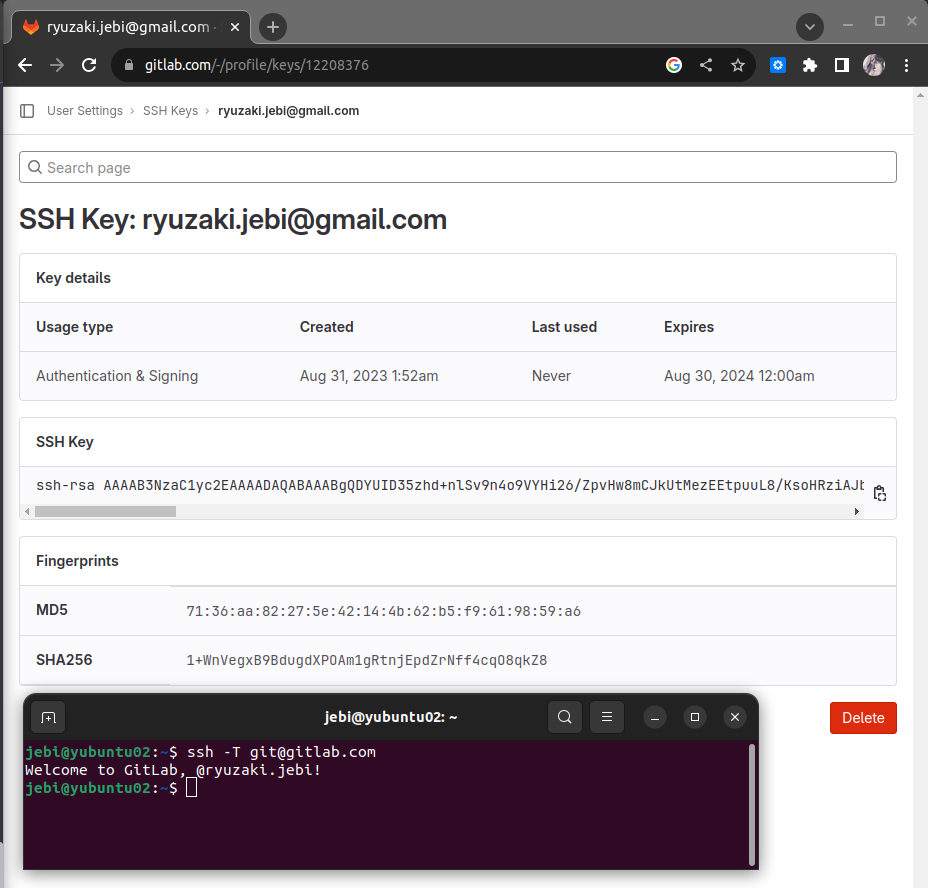
Task: Copy the SSH public key
Action: click(x=879, y=493)
